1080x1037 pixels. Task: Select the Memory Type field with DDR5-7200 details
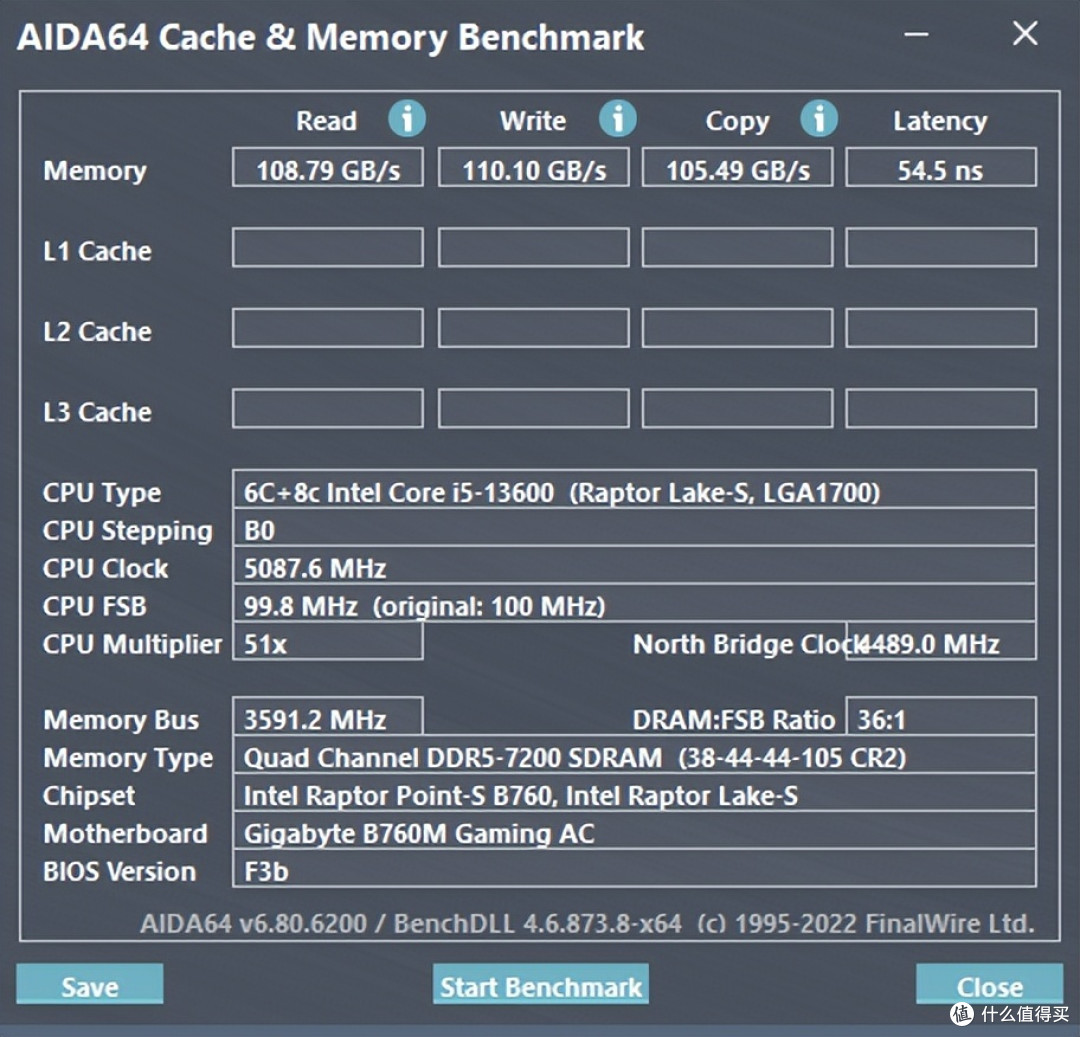tap(634, 757)
